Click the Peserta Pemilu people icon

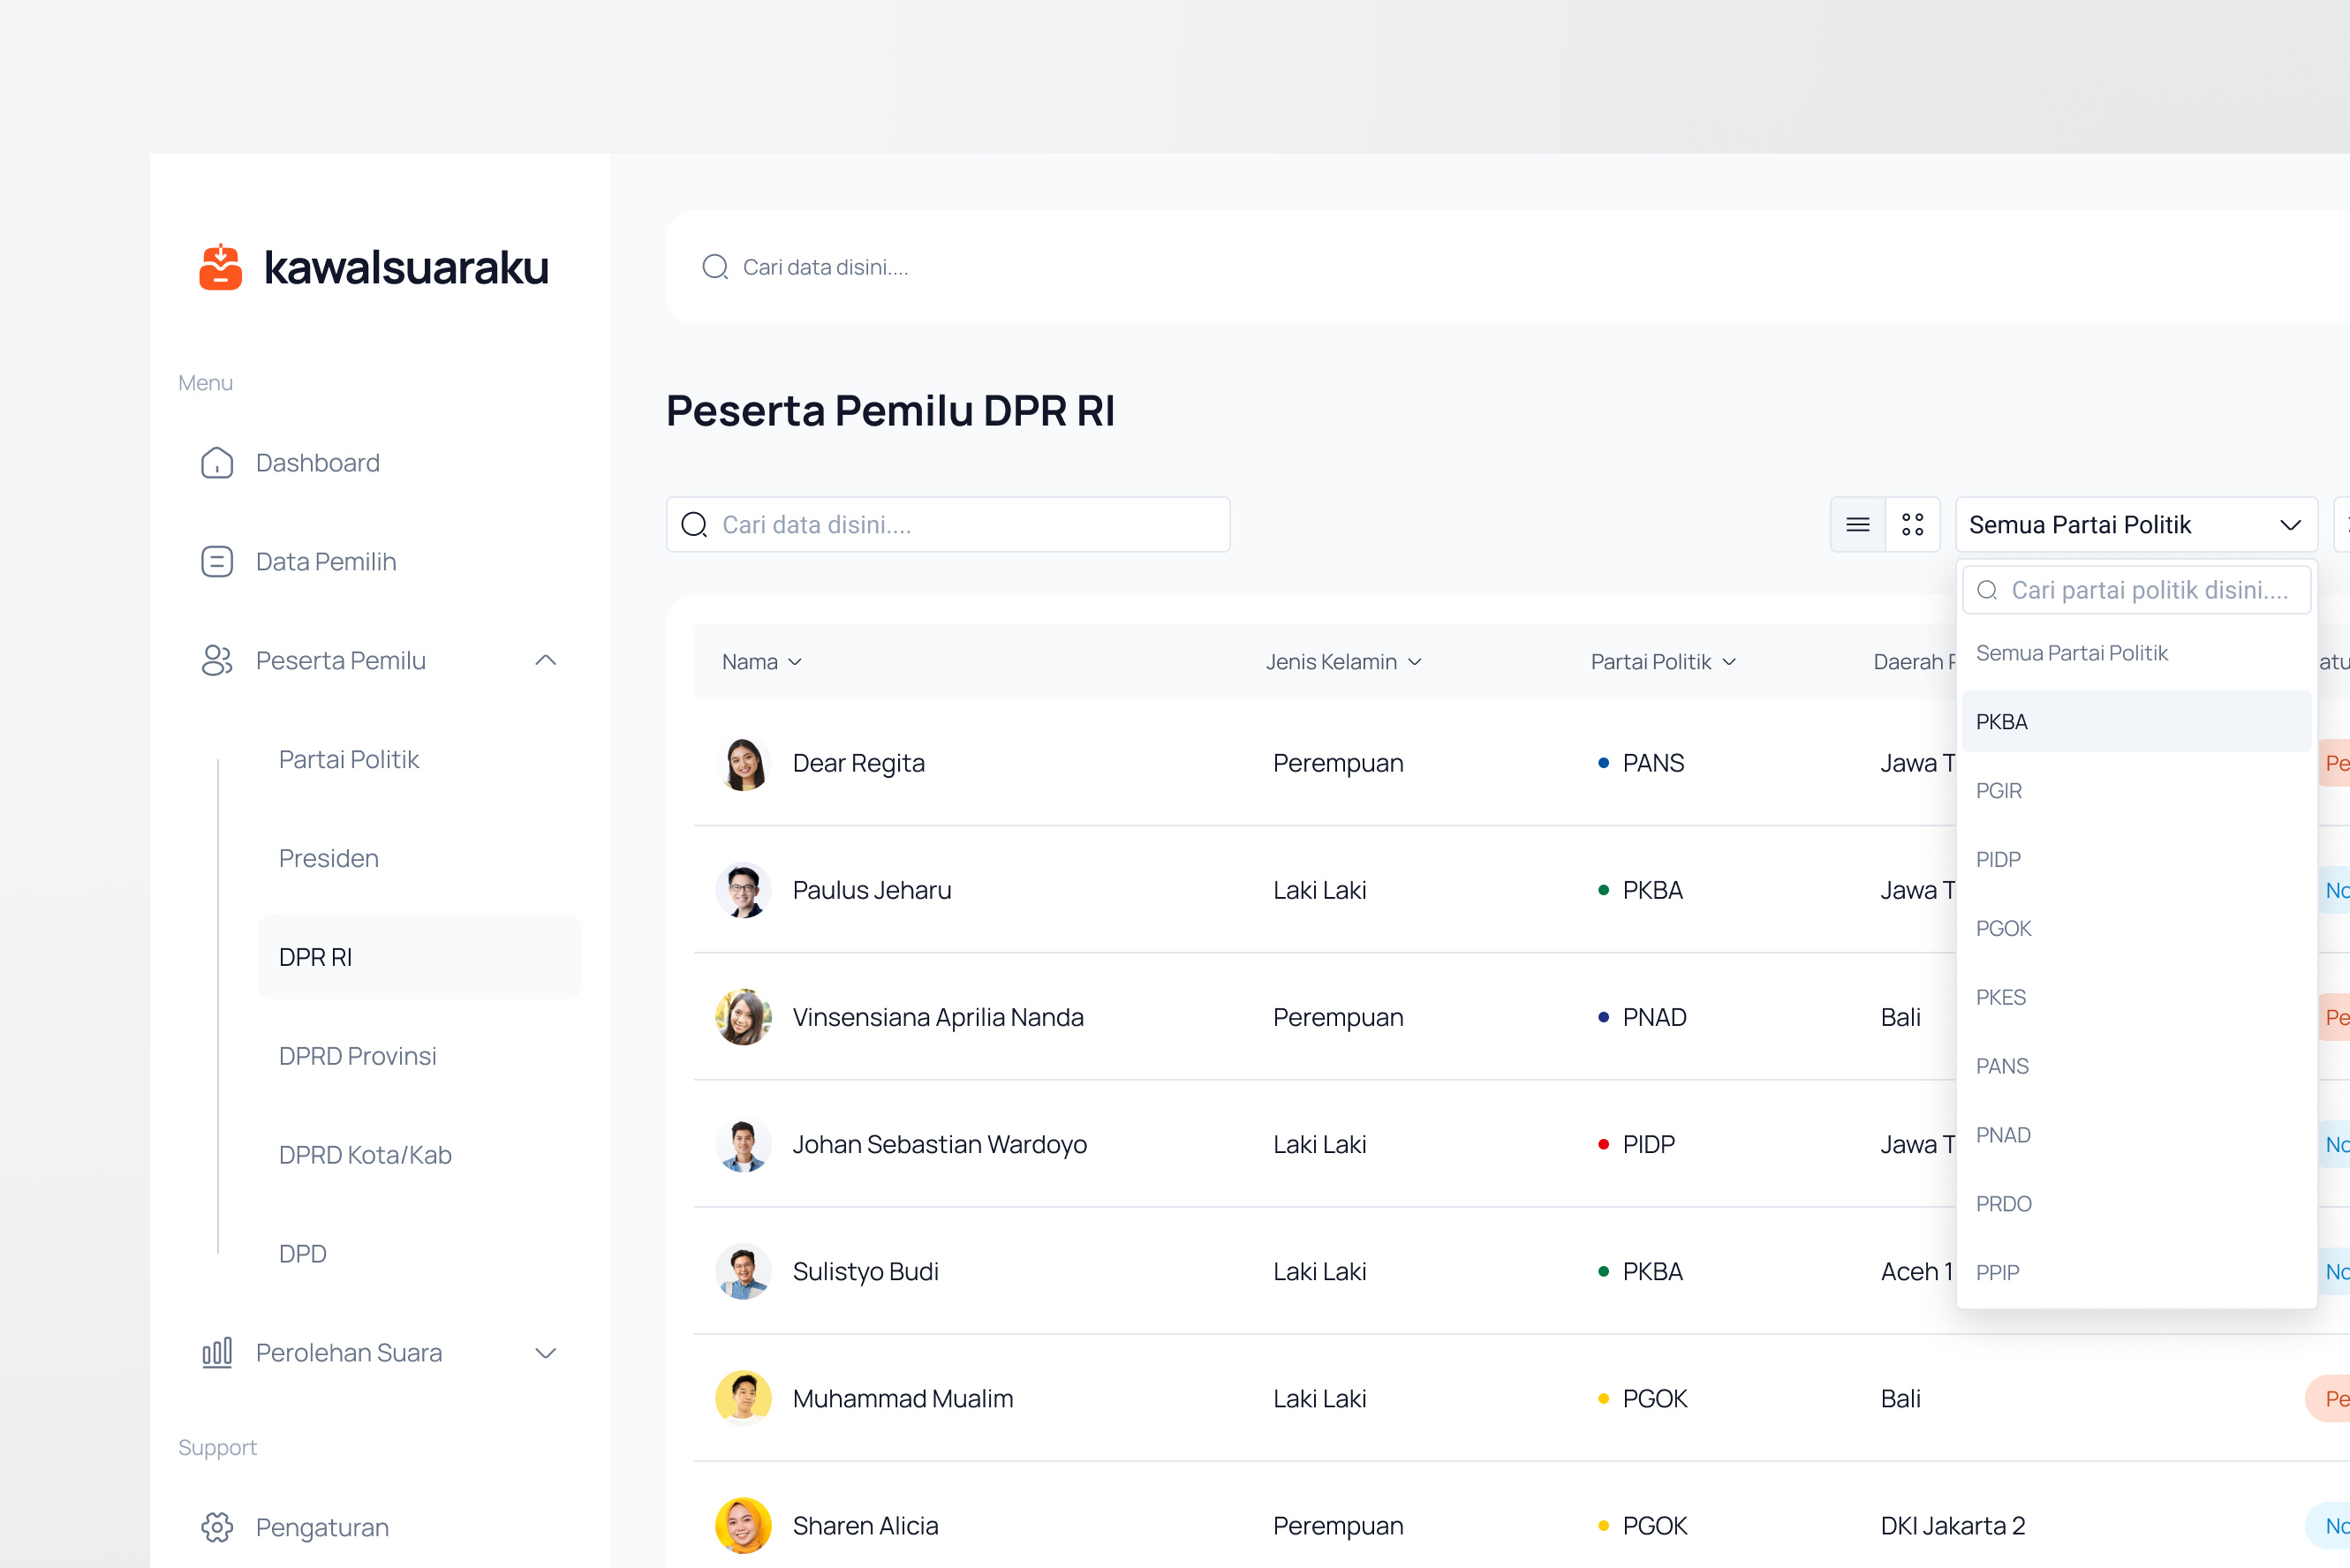pos(218,660)
